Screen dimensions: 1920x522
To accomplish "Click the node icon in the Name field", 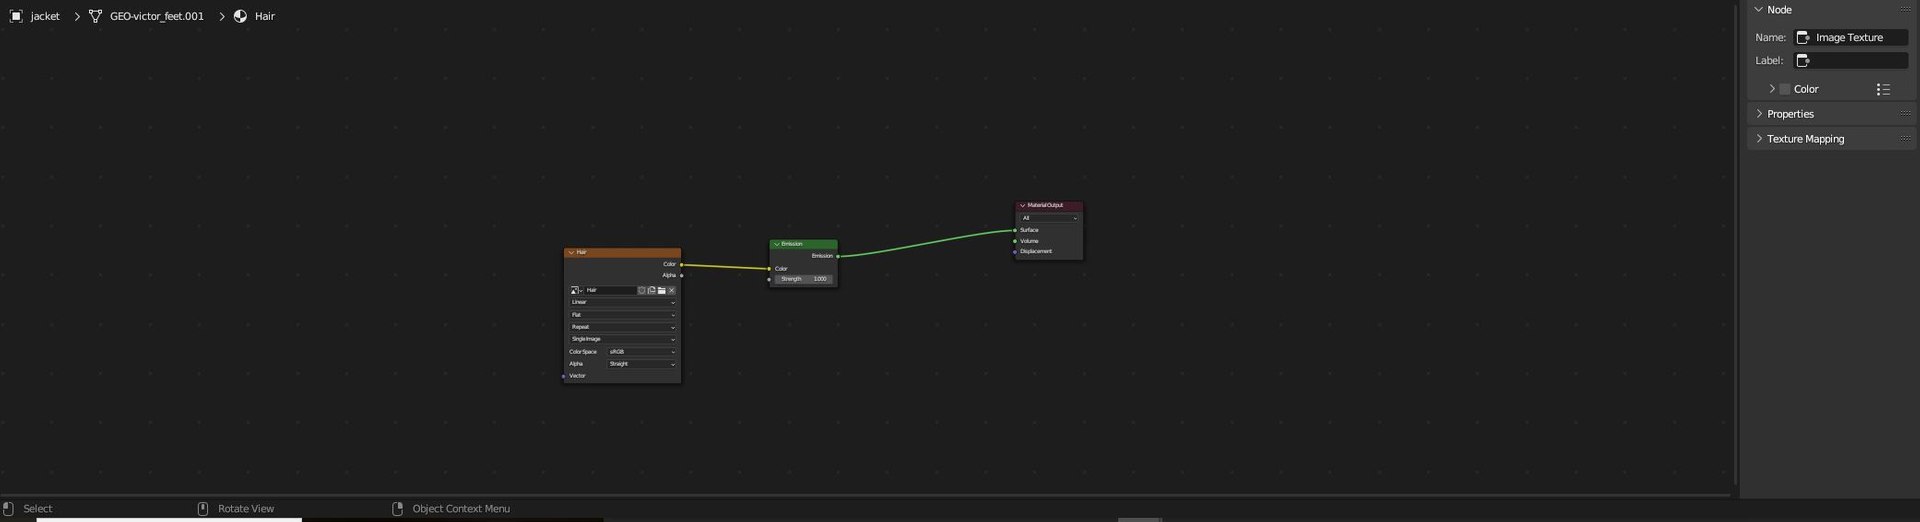I will click(x=1803, y=37).
